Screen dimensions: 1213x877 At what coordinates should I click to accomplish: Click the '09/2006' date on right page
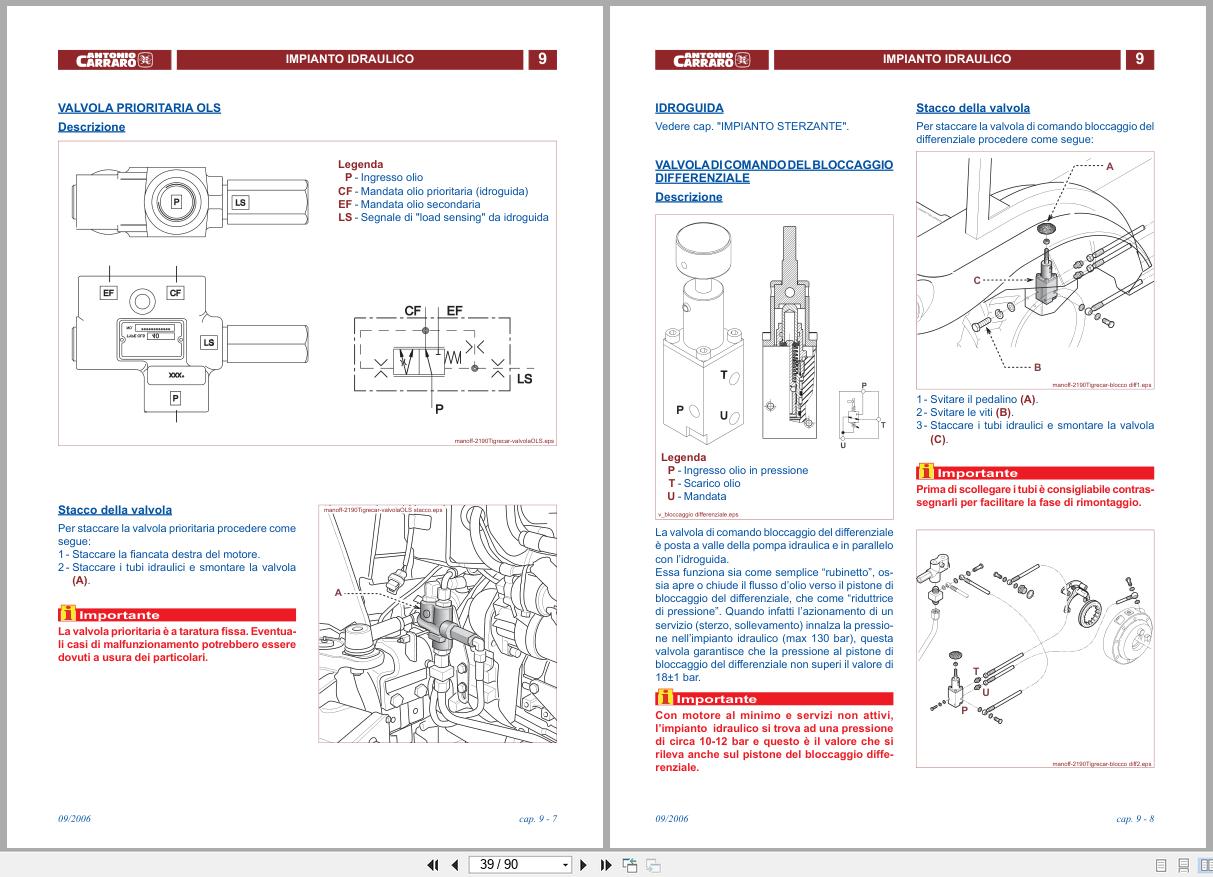[672, 819]
